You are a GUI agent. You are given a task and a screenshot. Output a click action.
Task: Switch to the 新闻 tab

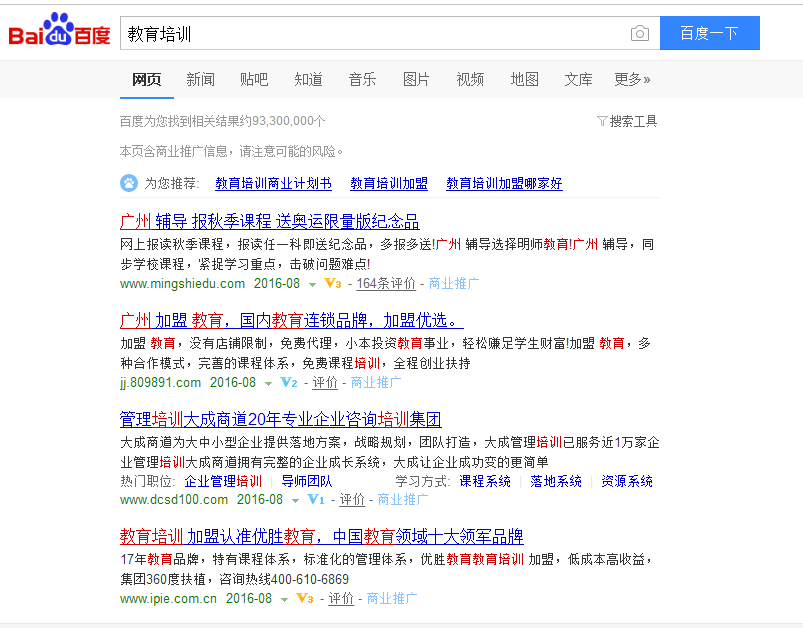pos(200,79)
